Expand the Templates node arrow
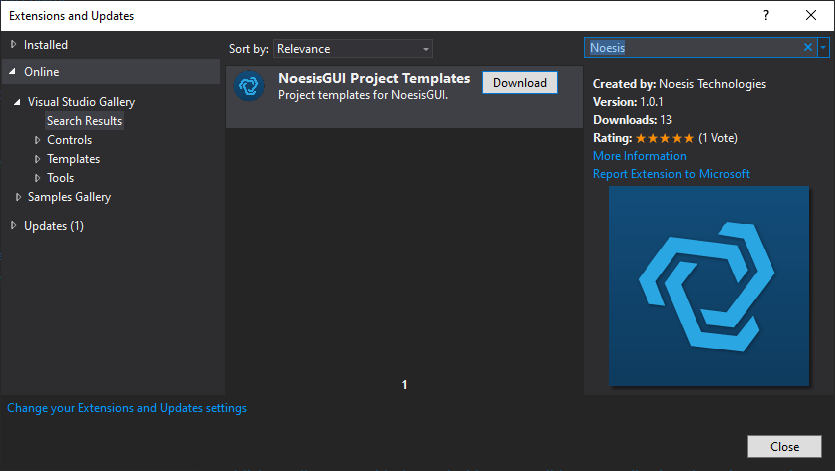Viewport: 835px width, 471px height. pyautogui.click(x=37, y=159)
